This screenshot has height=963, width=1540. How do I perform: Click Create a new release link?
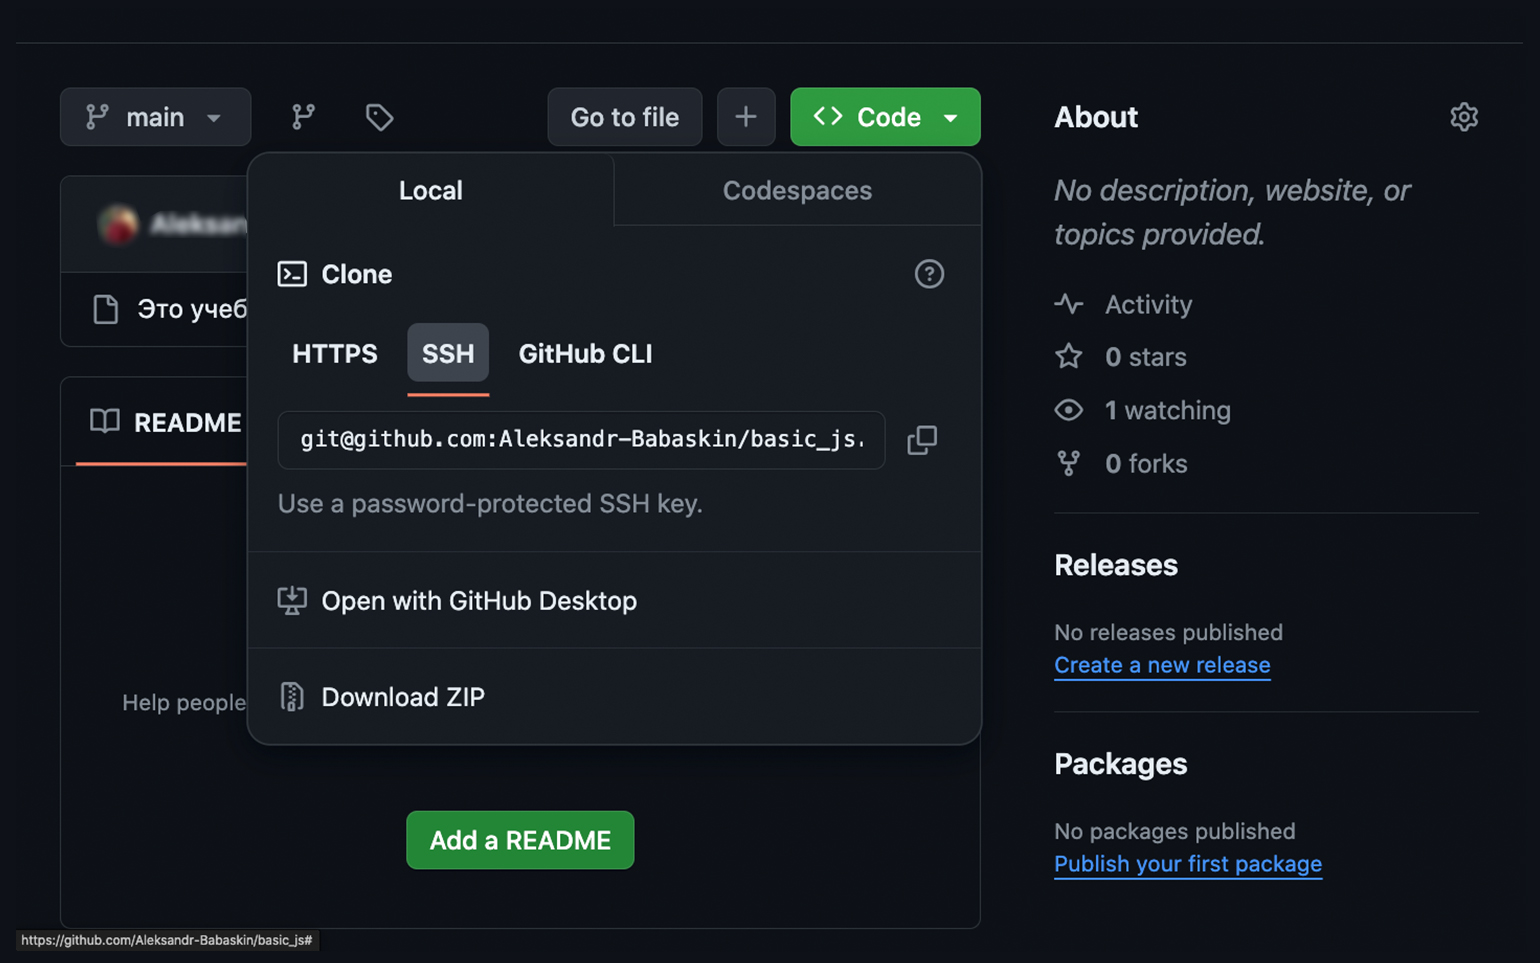coord(1162,665)
